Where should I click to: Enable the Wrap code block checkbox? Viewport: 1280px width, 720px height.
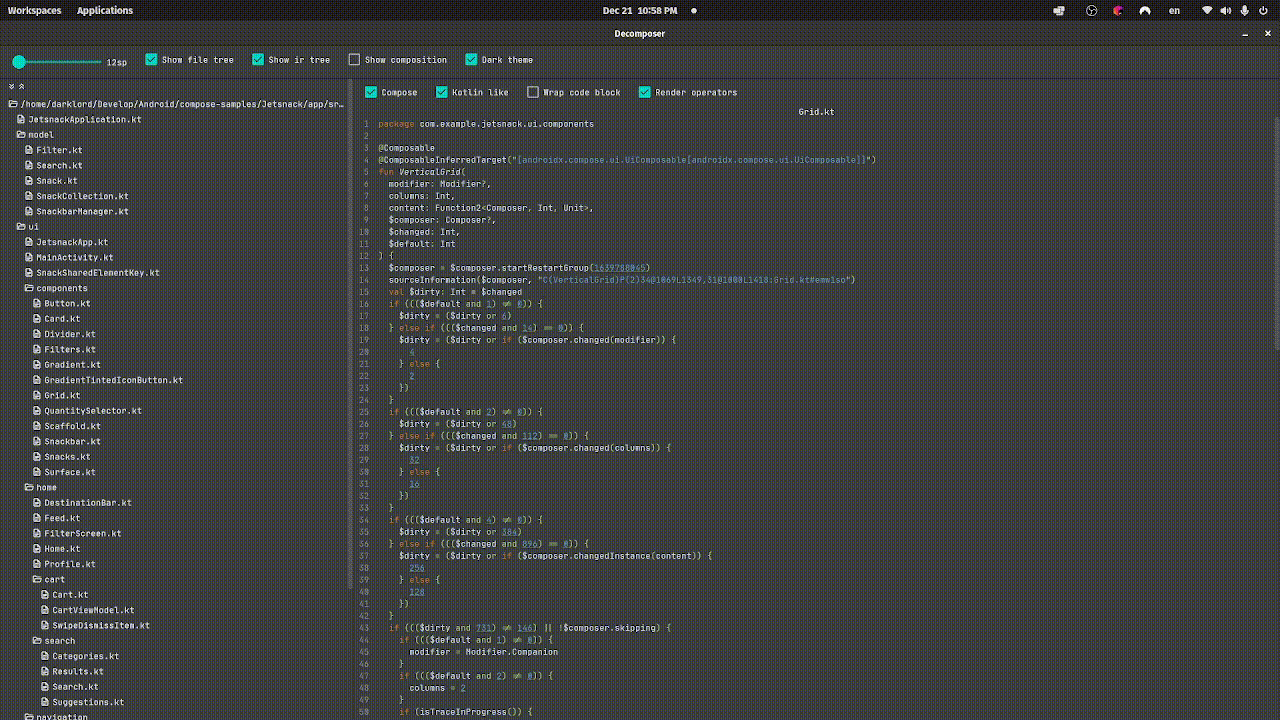533,92
